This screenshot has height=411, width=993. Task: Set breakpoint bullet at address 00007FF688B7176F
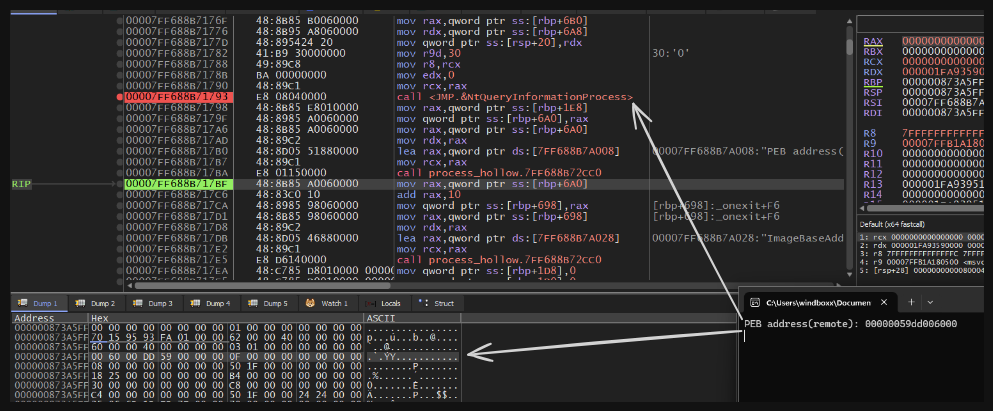click(x=119, y=20)
